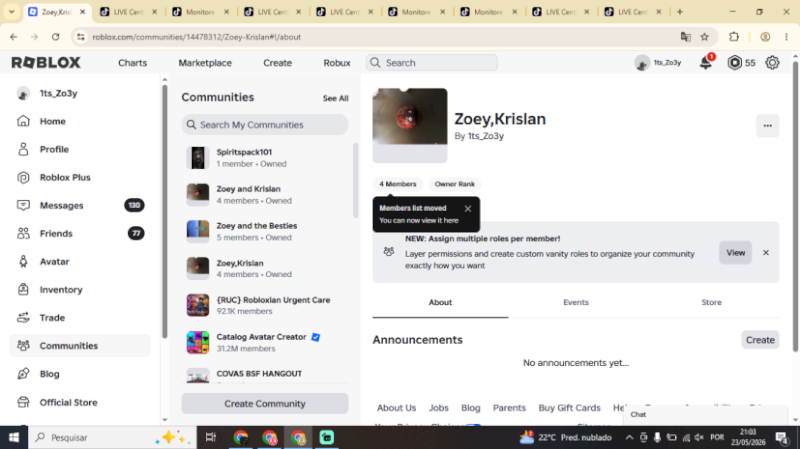Screen dimensions: 800x449
Task: Click the 4 Members chip
Action: click(x=397, y=184)
